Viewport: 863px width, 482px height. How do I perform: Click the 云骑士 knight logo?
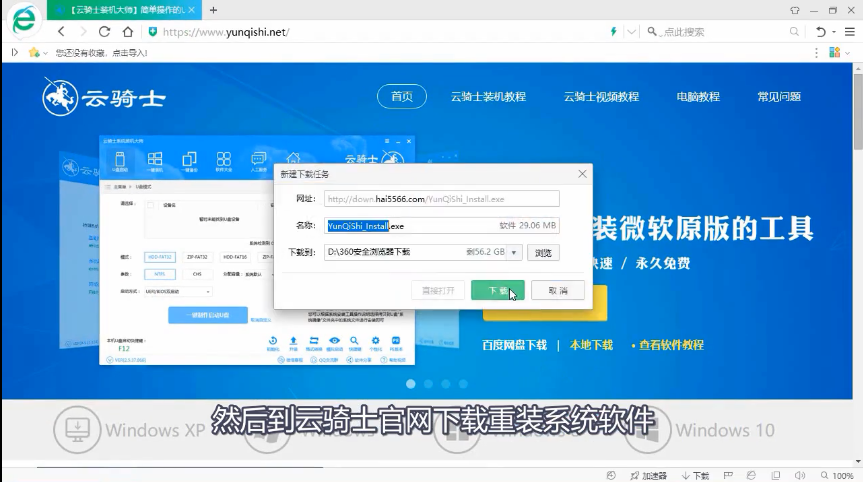[104, 97]
